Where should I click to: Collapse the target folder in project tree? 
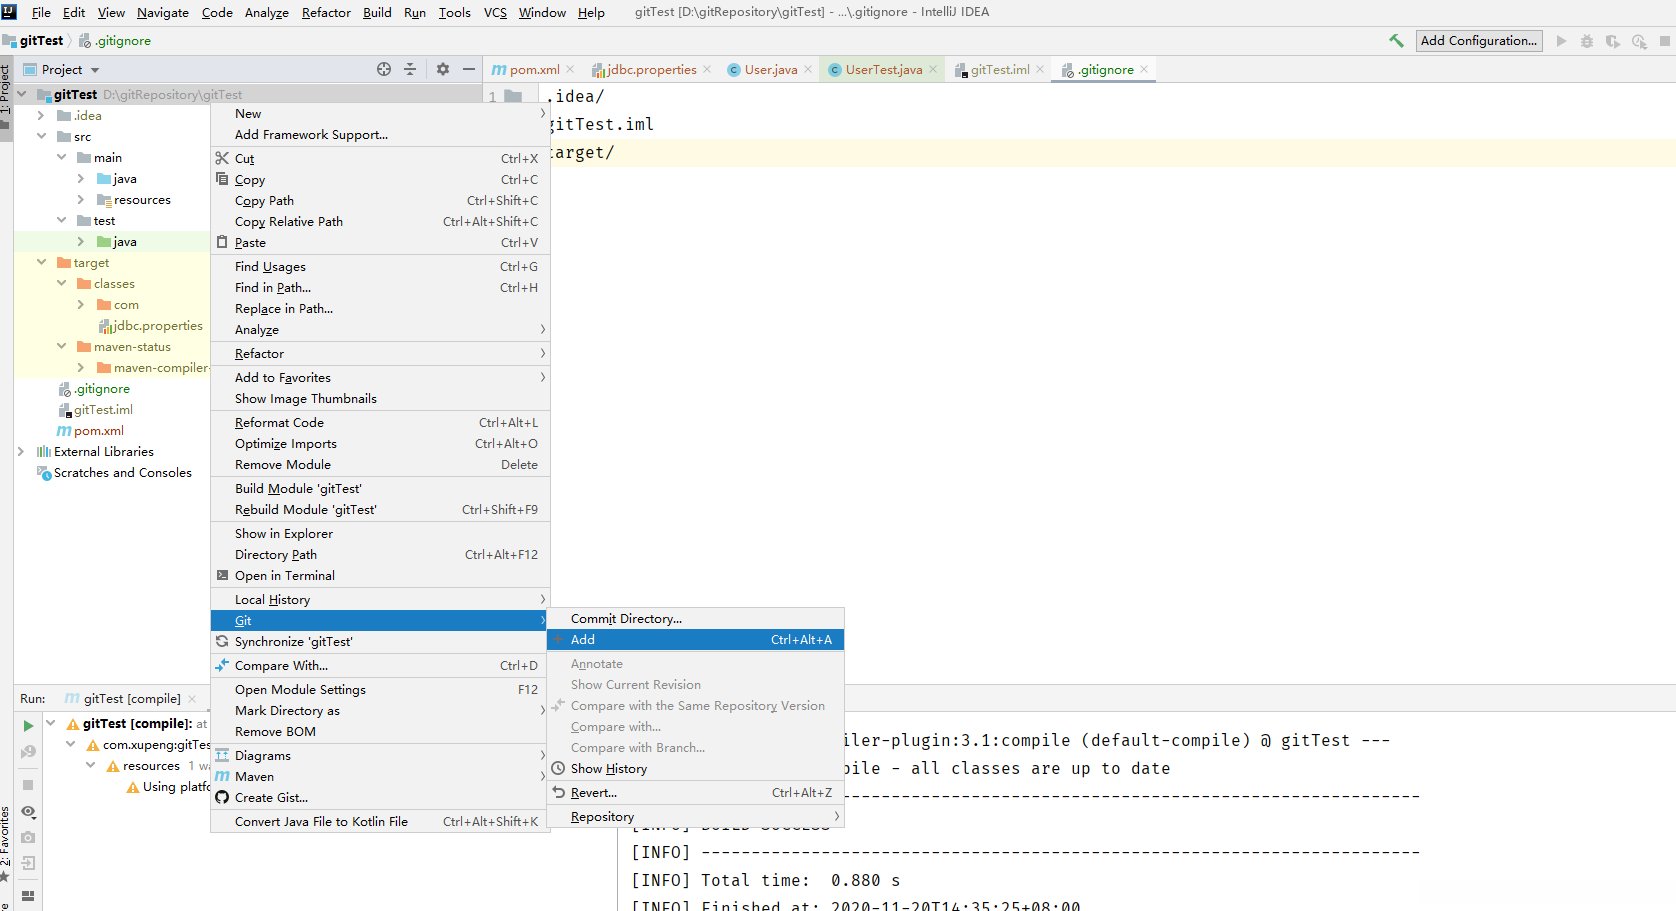[x=41, y=263]
